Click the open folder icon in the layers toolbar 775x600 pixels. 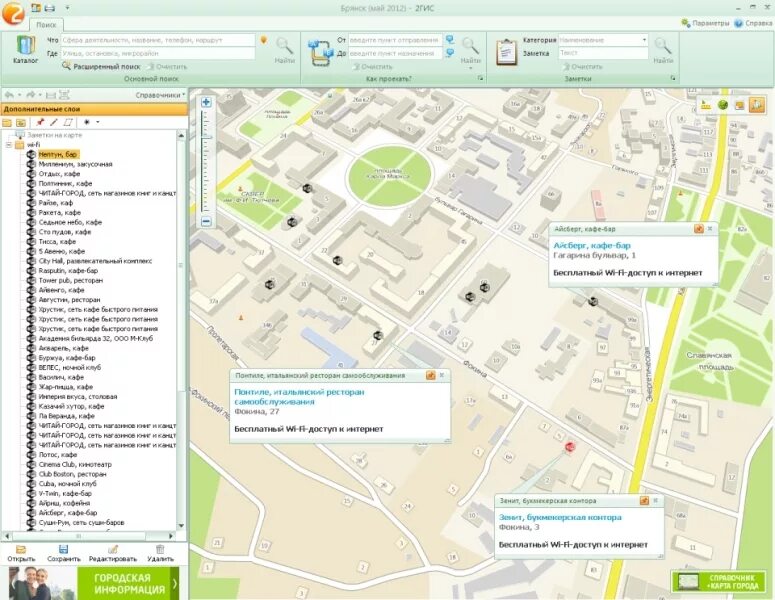21,122
